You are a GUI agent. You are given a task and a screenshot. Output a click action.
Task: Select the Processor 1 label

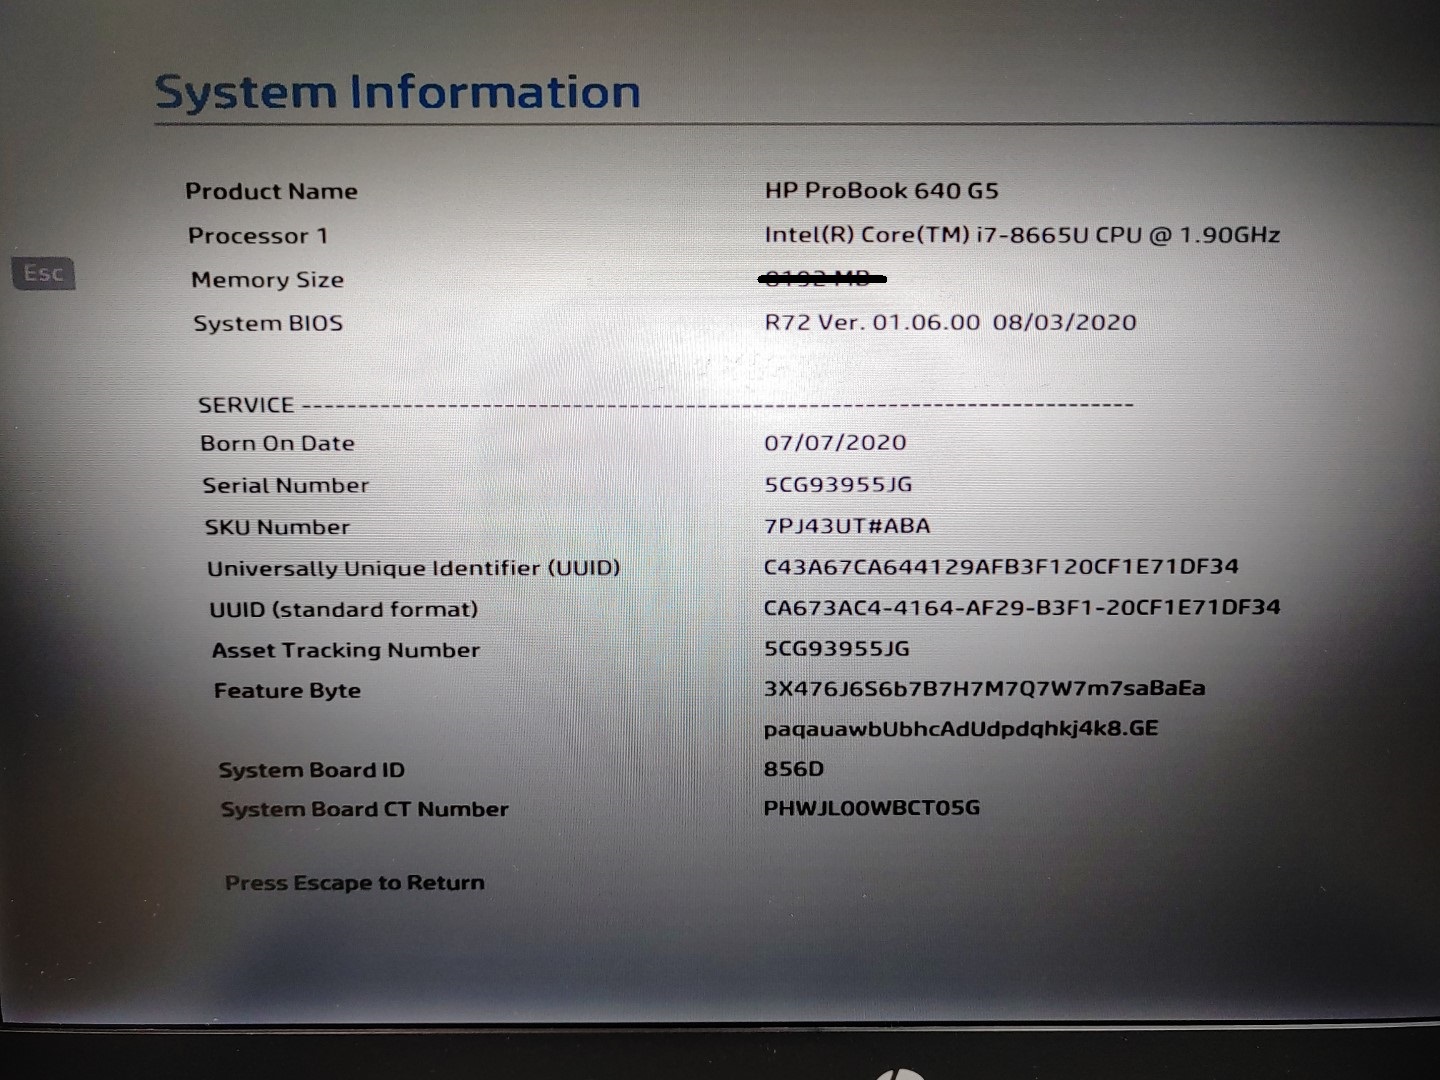pos(258,236)
